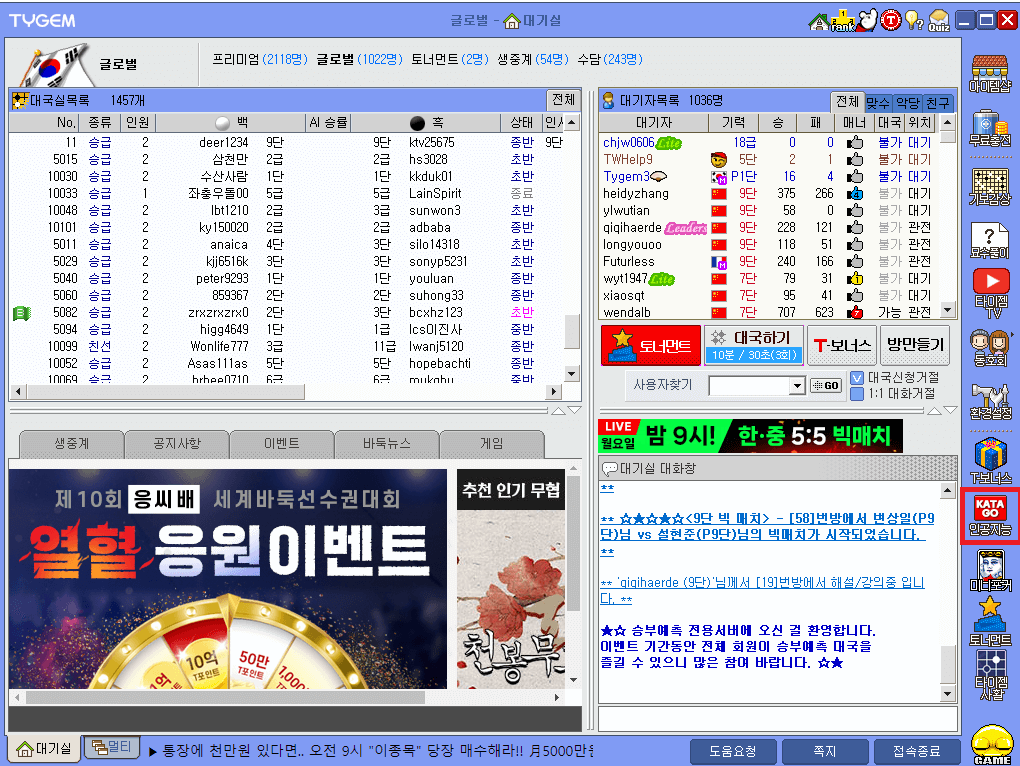This screenshot has height=766, width=1020.
Task: Launch the KATA GO 인공지능 icon
Action: (x=990, y=516)
